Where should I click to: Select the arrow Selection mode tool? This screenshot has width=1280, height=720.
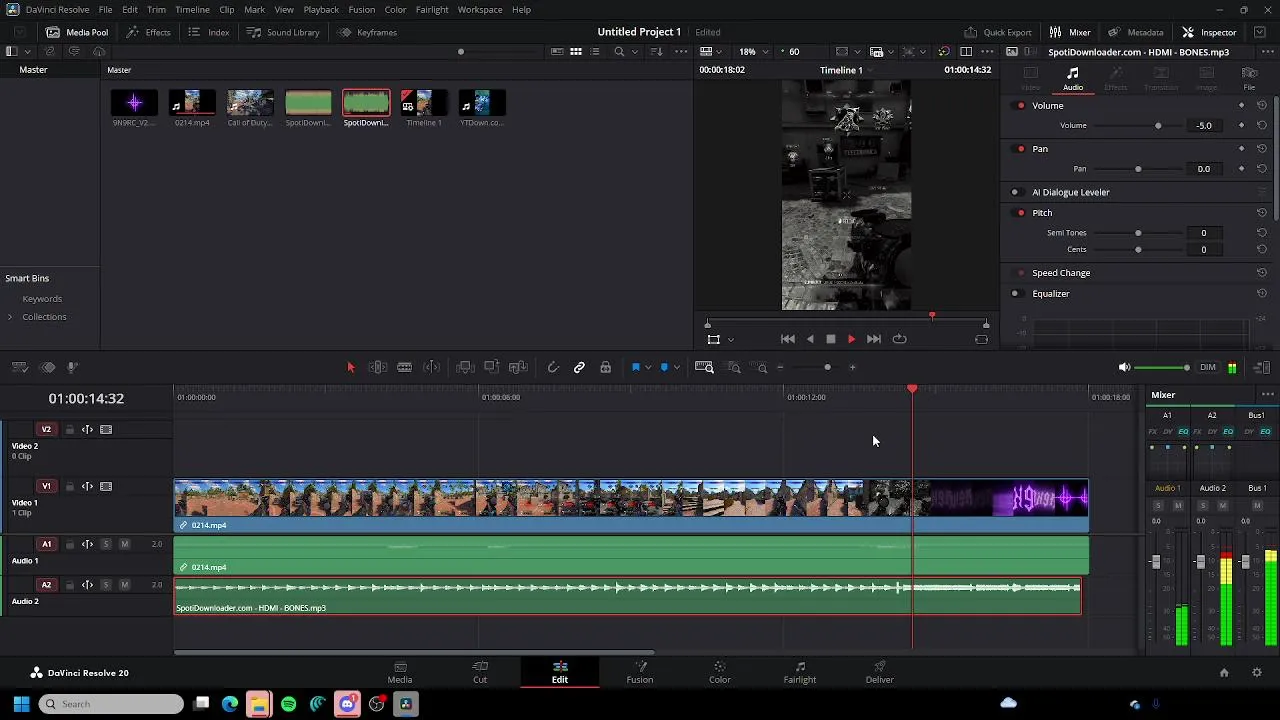tap(351, 368)
